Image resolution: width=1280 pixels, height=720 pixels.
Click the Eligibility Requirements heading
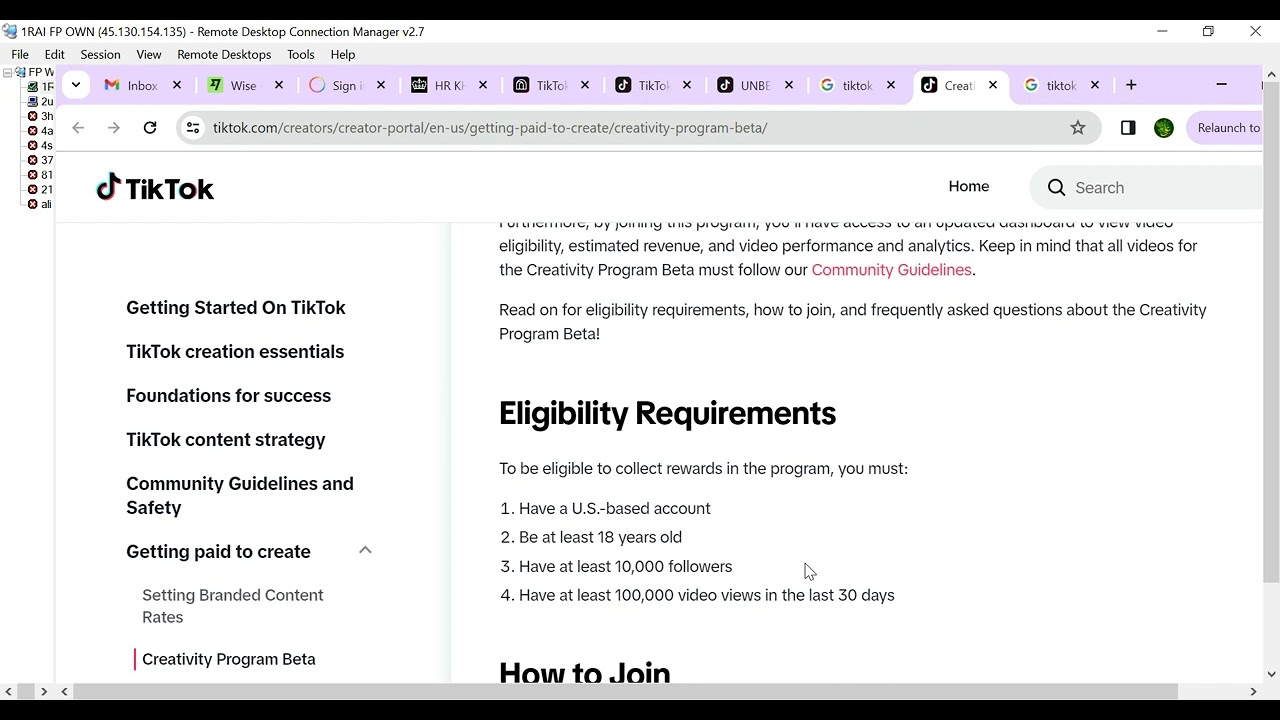tap(667, 413)
